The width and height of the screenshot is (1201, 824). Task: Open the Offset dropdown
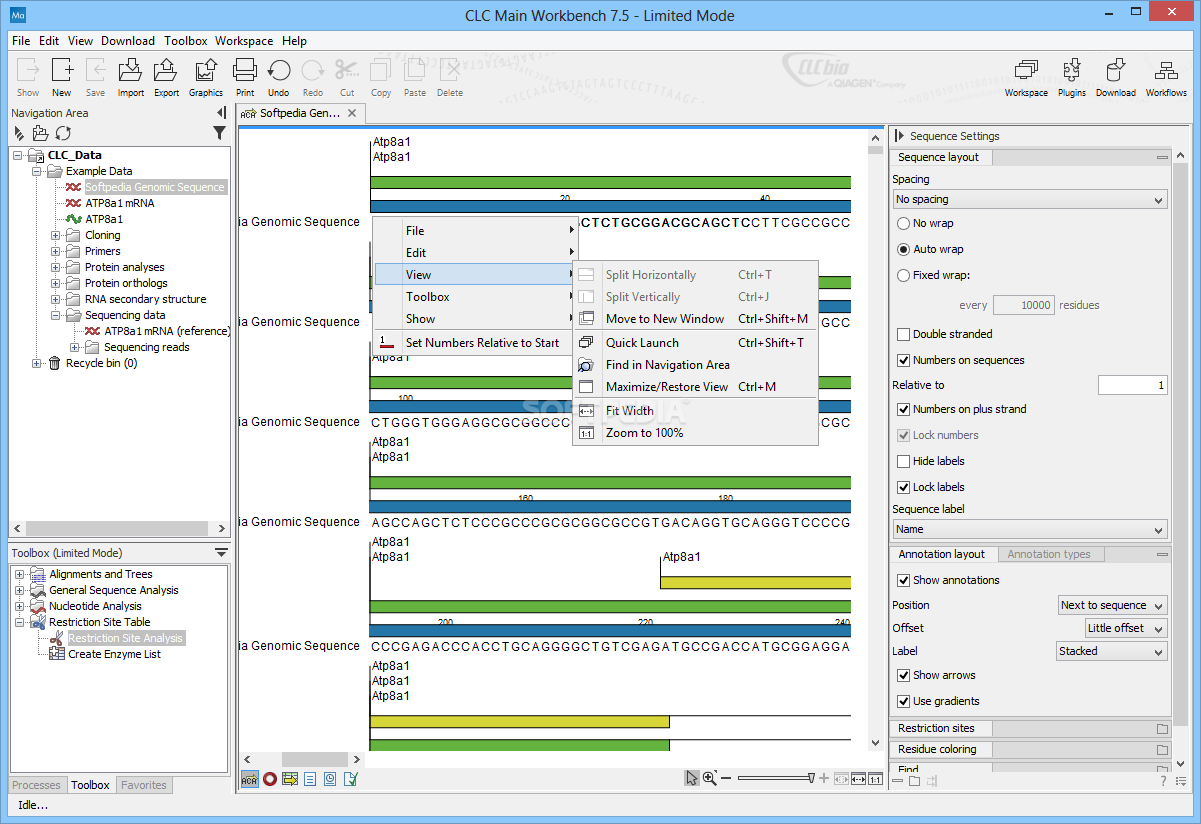point(1126,628)
